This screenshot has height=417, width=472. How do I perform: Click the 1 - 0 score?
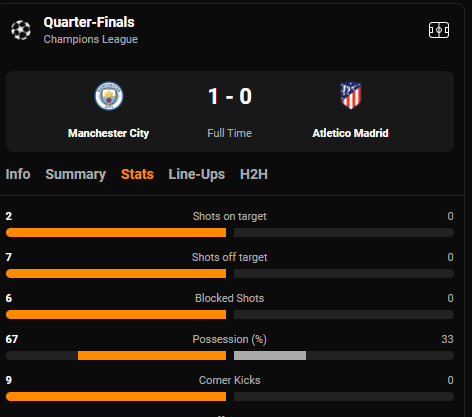point(230,96)
